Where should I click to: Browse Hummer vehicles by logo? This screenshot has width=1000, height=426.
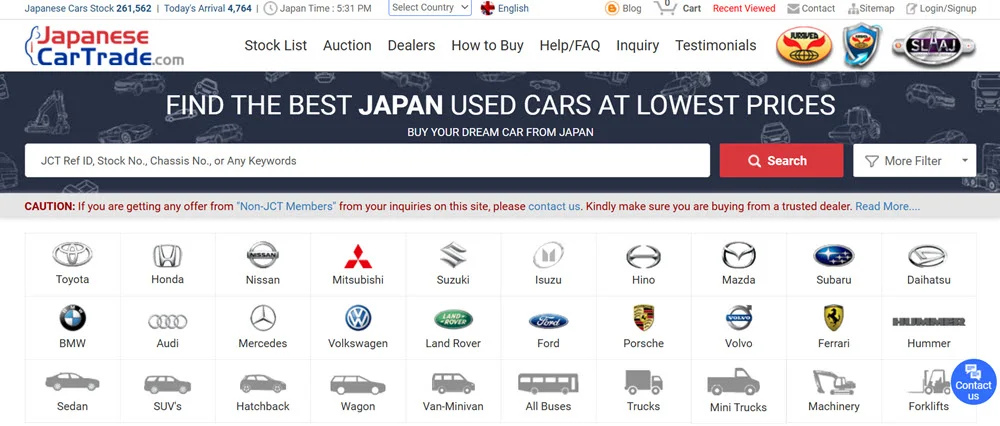(928, 321)
